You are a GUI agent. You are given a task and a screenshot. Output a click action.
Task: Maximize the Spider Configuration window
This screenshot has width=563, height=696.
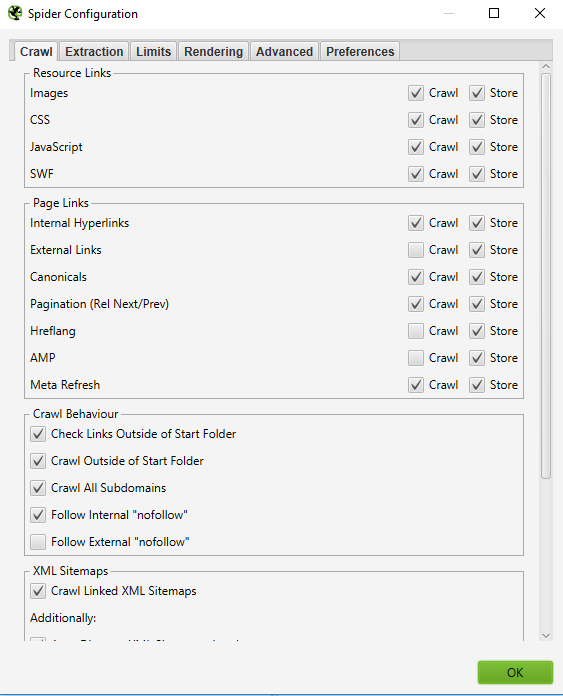494,13
